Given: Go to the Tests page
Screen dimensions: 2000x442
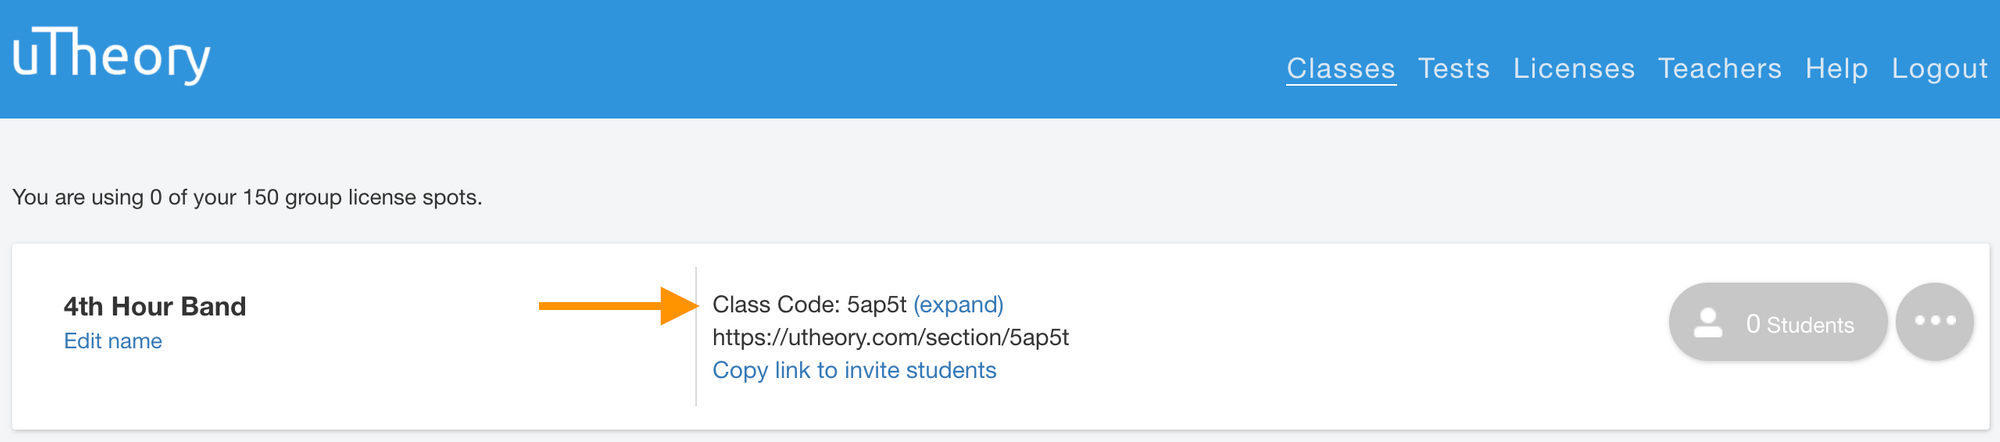Looking at the screenshot, I should click(x=1454, y=68).
